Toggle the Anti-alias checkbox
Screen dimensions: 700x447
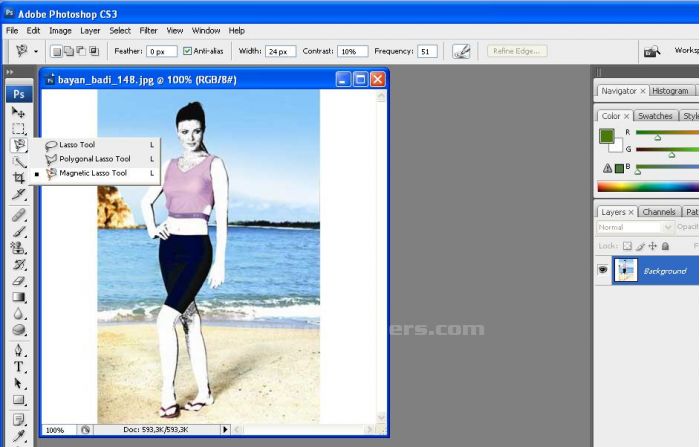click(188, 51)
